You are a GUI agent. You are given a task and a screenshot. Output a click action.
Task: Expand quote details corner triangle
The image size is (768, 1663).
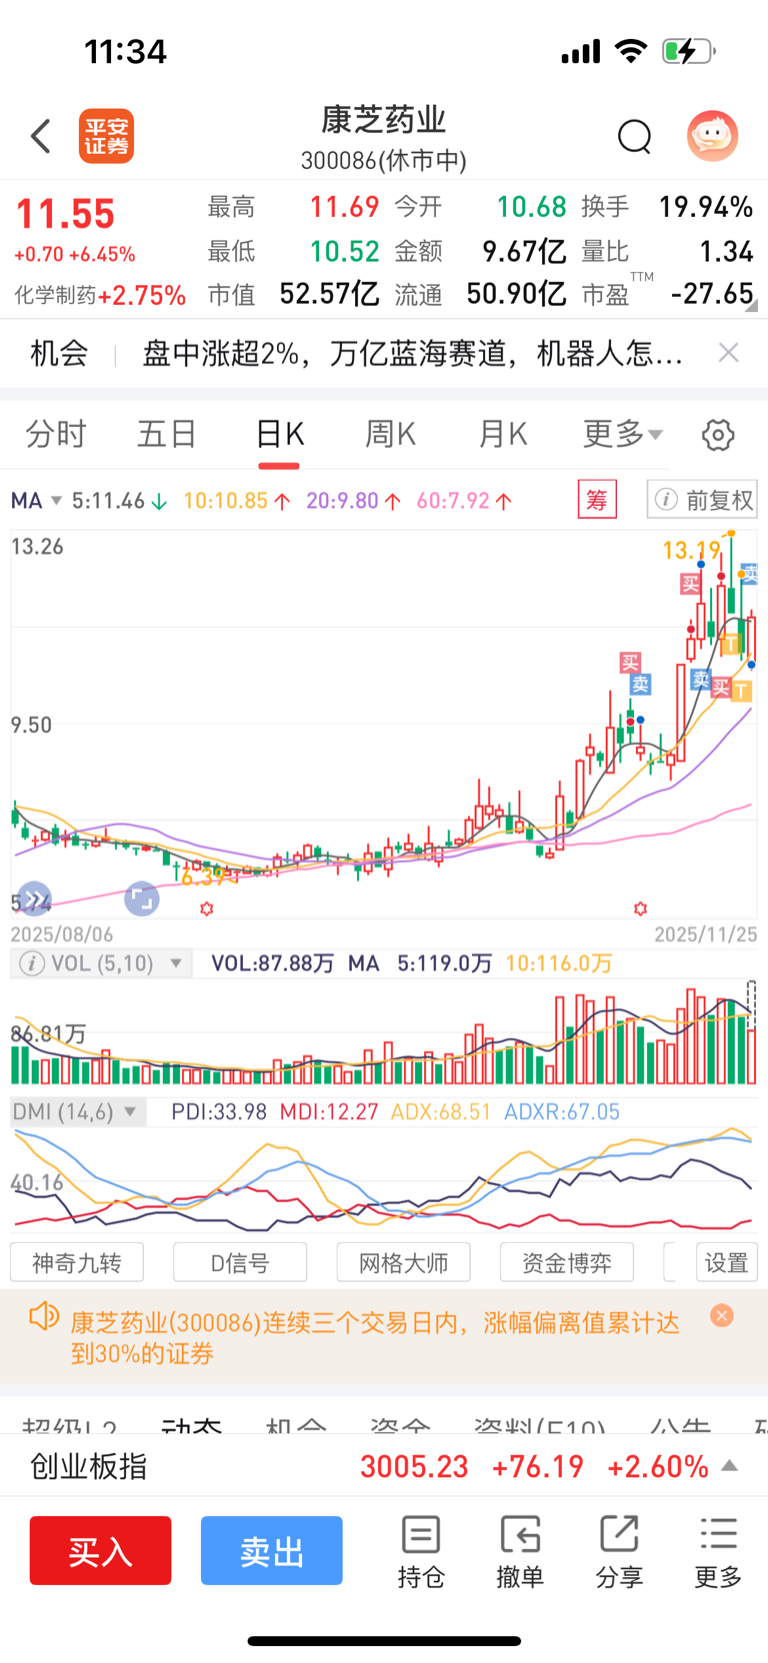pyautogui.click(x=751, y=306)
